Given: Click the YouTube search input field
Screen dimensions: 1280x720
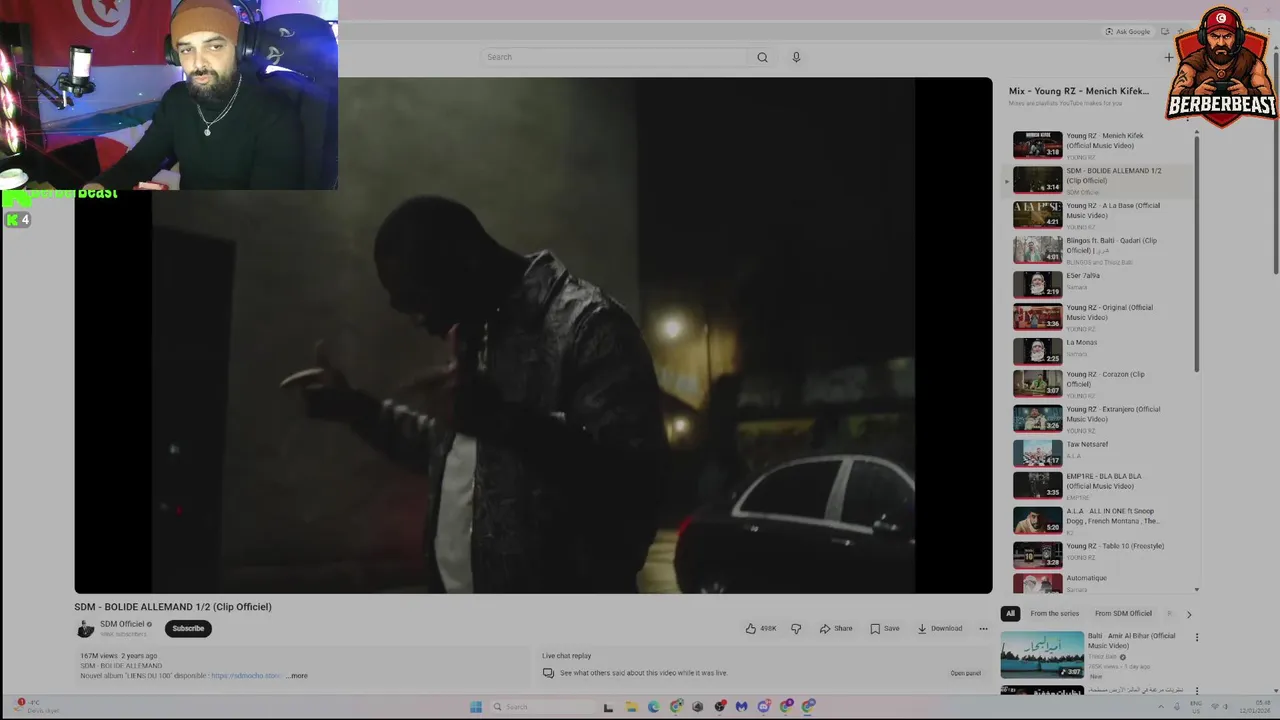Looking at the screenshot, I should tap(615, 57).
